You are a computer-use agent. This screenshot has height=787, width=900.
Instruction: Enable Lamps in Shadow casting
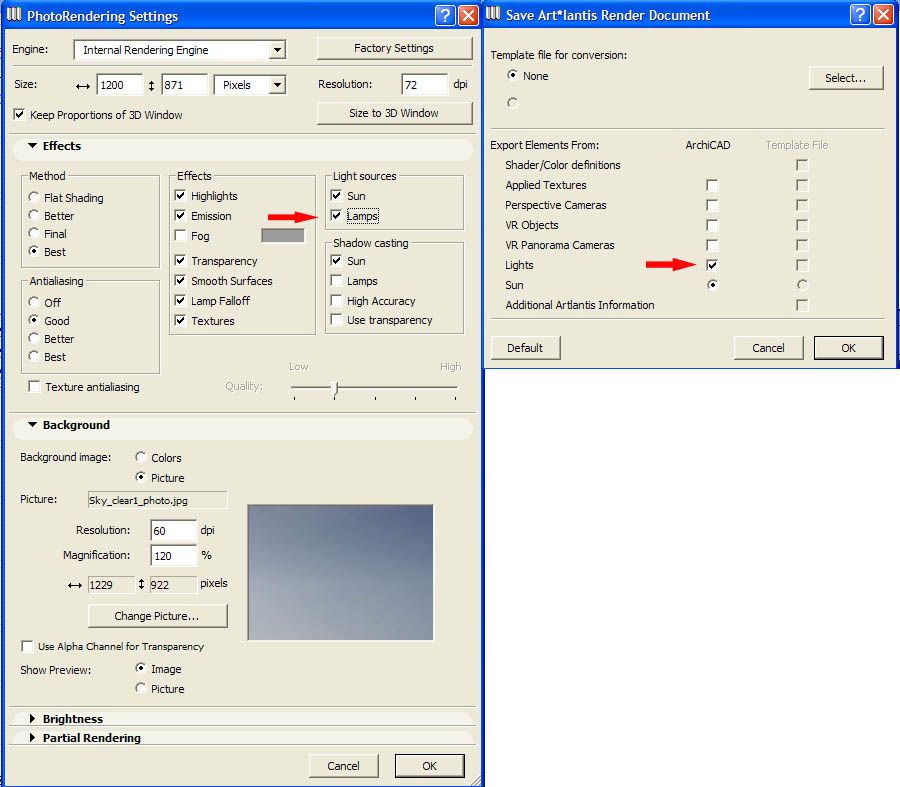(x=336, y=280)
